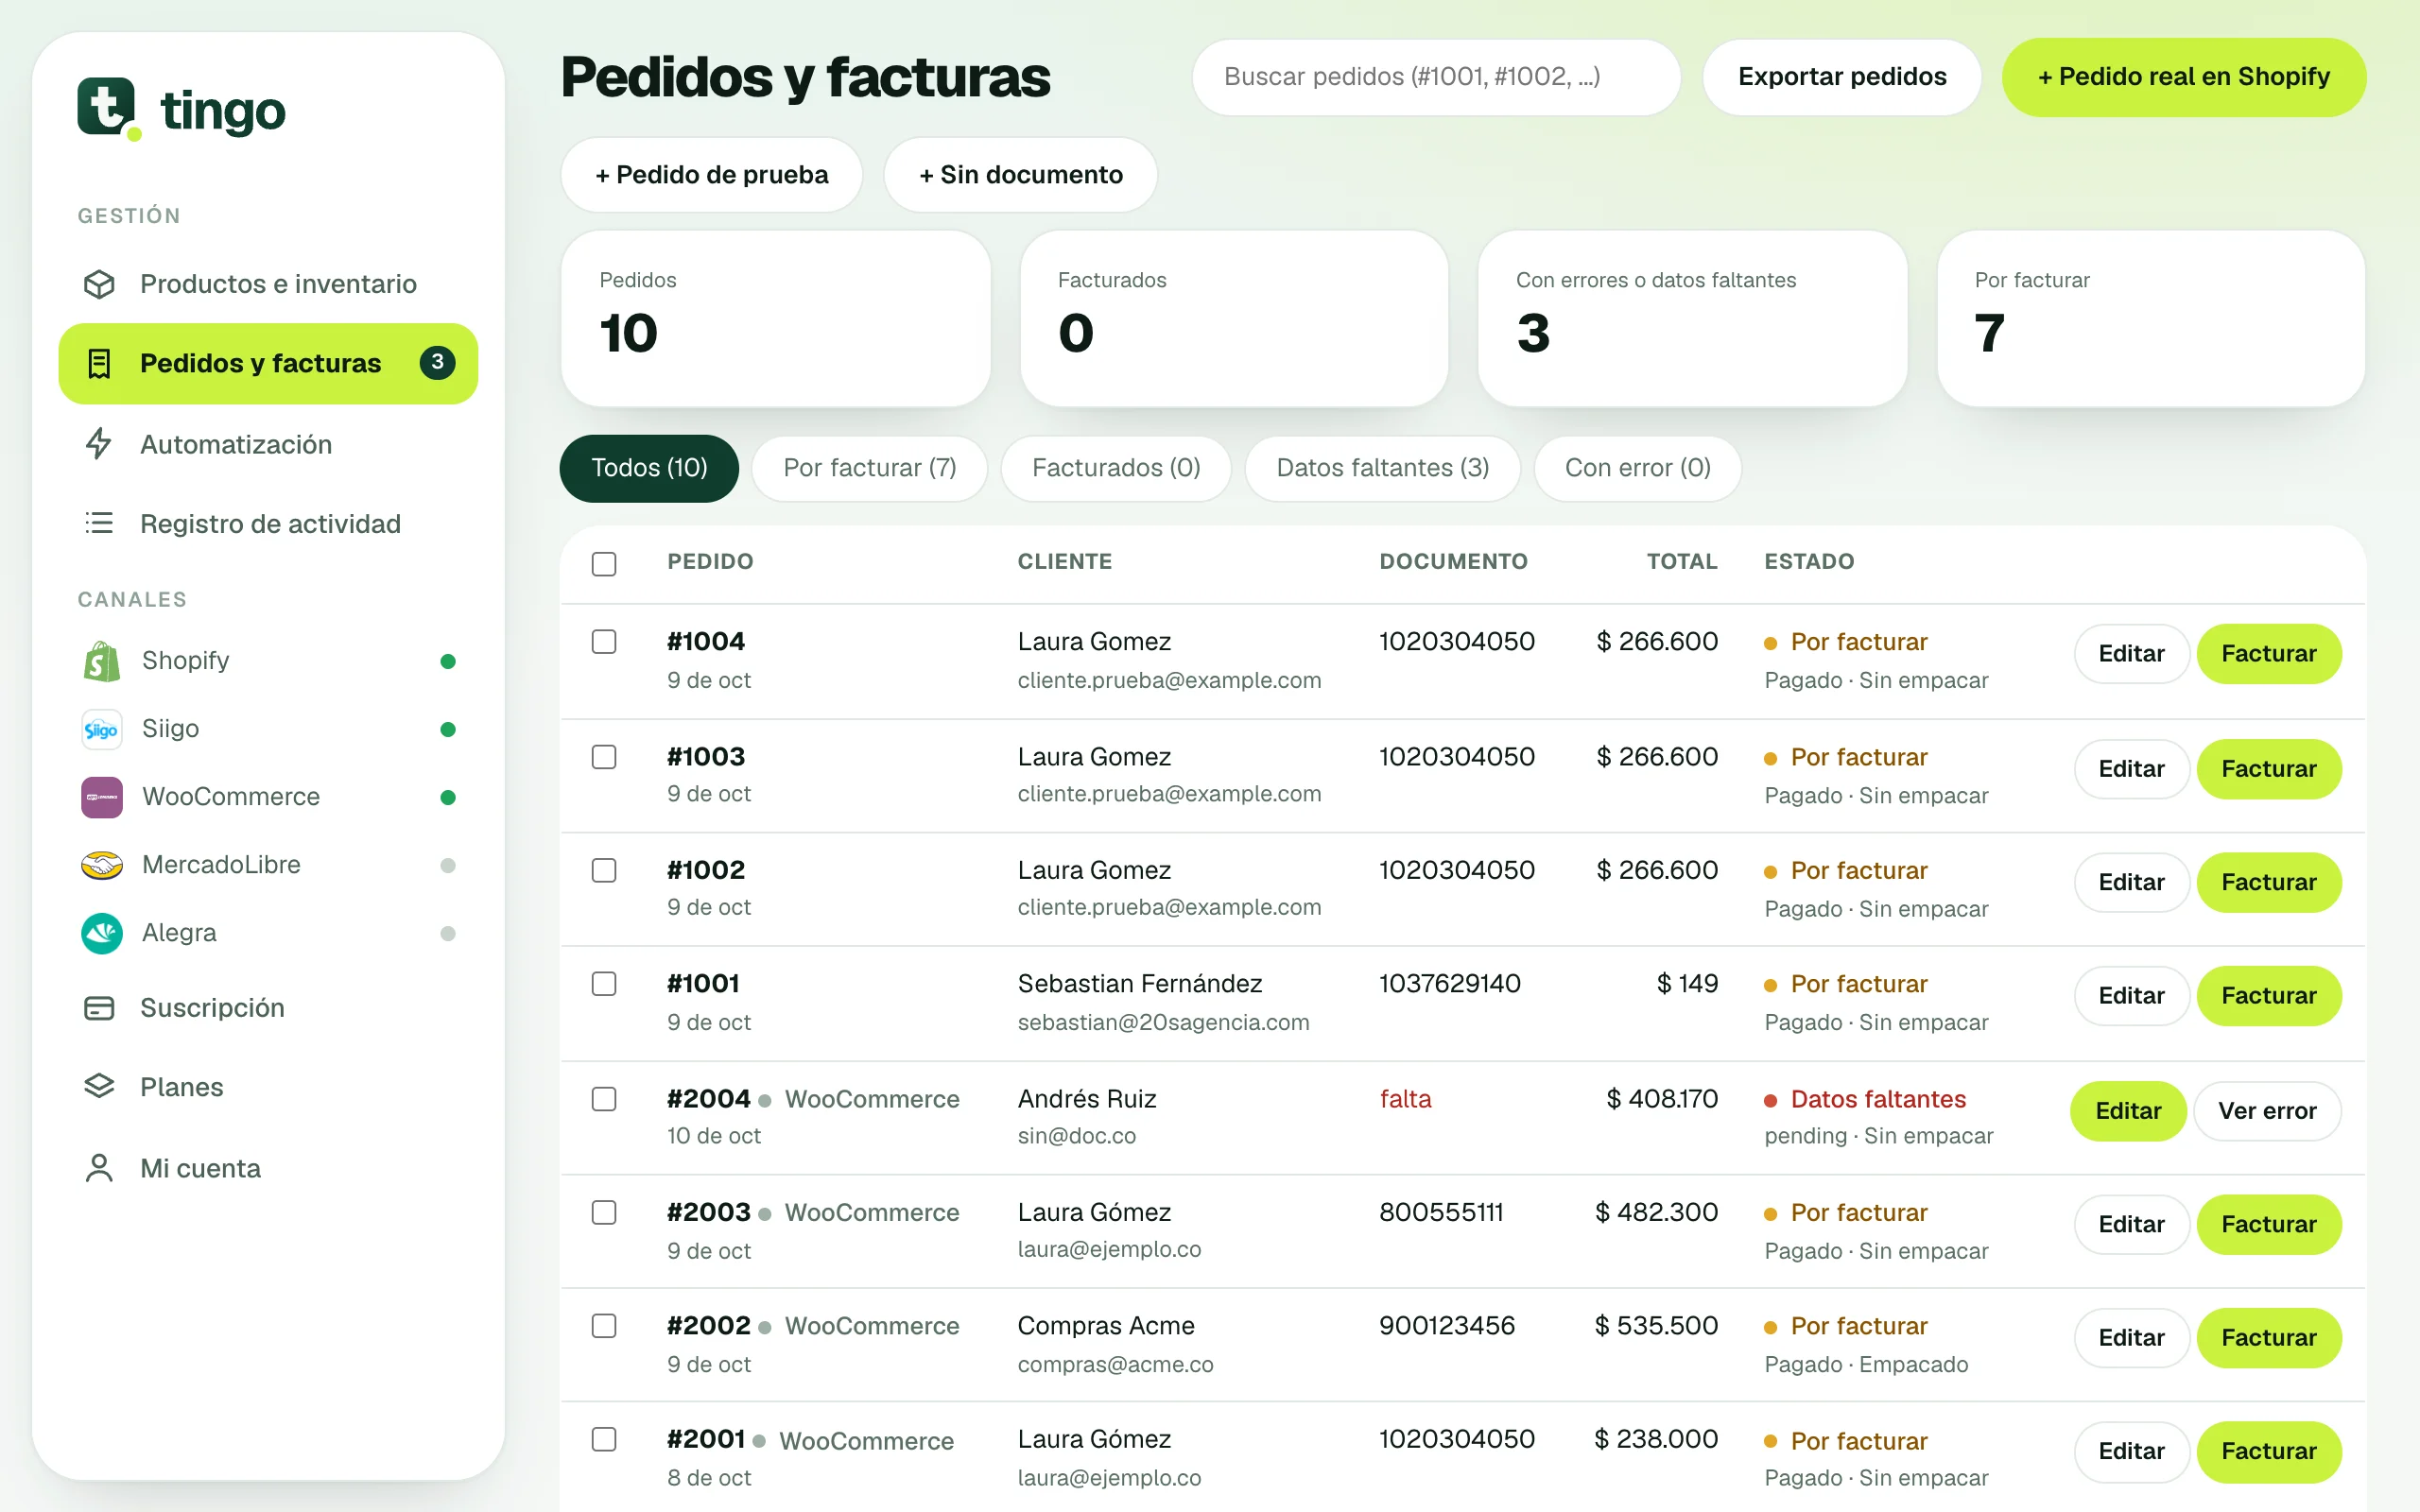Click + Pedido de prueba button
Screen dimensions: 2420x1512
711,175
